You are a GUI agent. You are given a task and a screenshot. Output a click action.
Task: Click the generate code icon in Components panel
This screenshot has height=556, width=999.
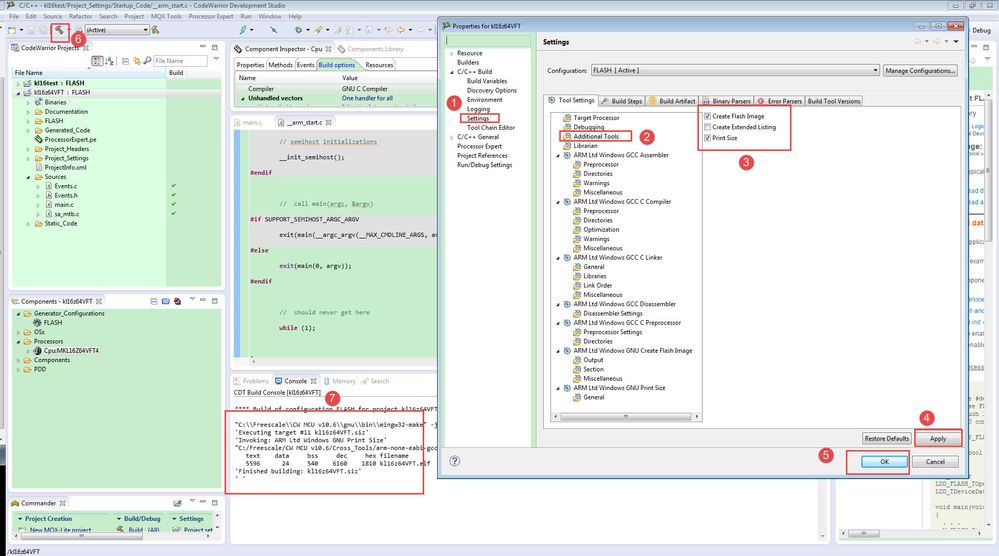[177, 301]
